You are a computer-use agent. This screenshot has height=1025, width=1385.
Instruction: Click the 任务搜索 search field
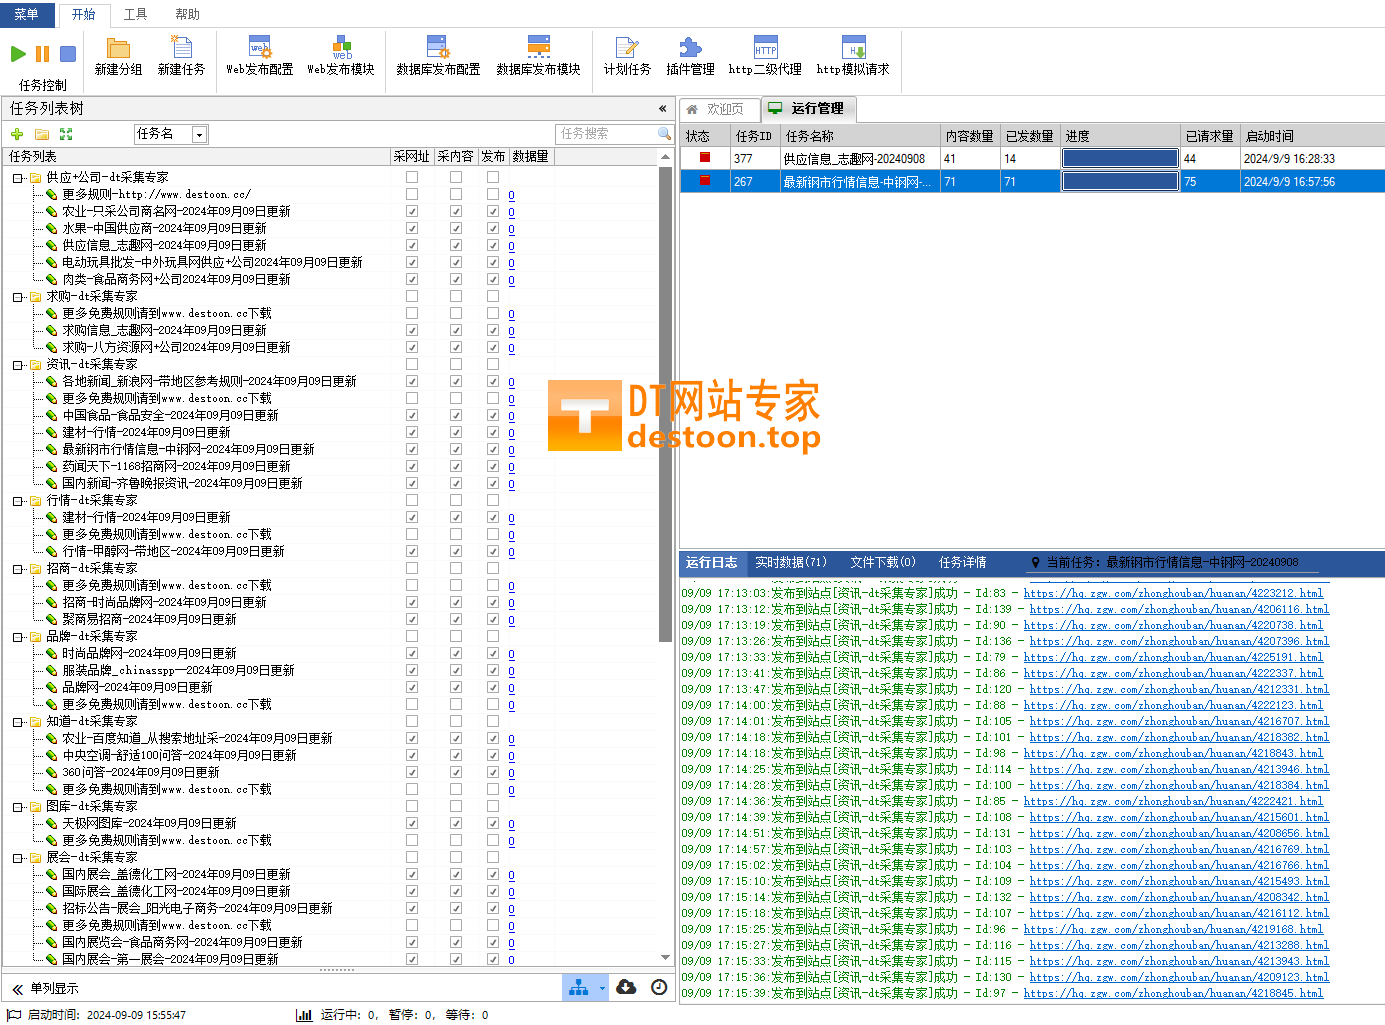coord(606,134)
